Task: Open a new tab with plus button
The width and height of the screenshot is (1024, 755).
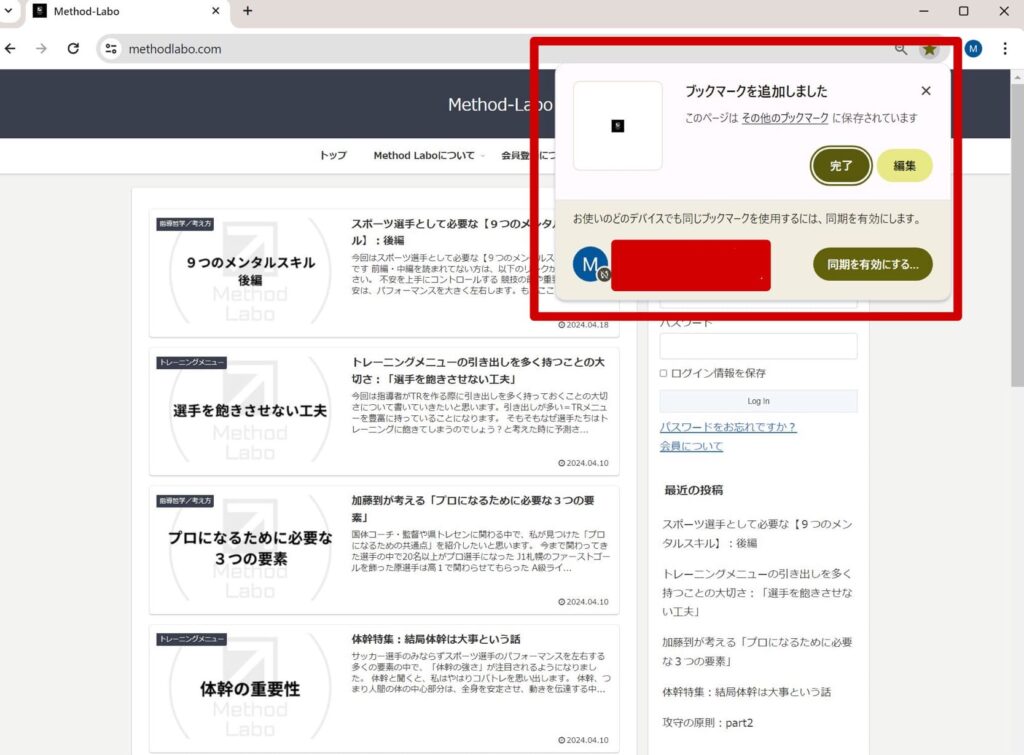Action: (x=248, y=11)
